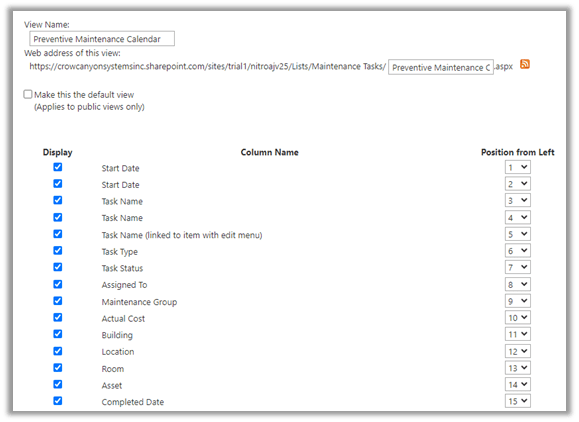Uncheck Display for Task Status column
Viewport: 579px width, 422px height.
(58, 267)
